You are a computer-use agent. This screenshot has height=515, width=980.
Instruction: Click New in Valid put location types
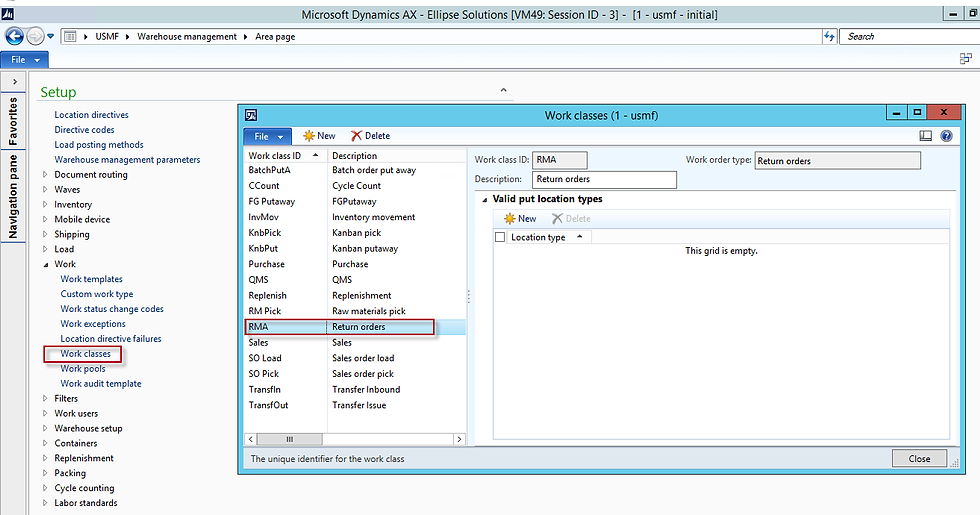click(x=520, y=219)
